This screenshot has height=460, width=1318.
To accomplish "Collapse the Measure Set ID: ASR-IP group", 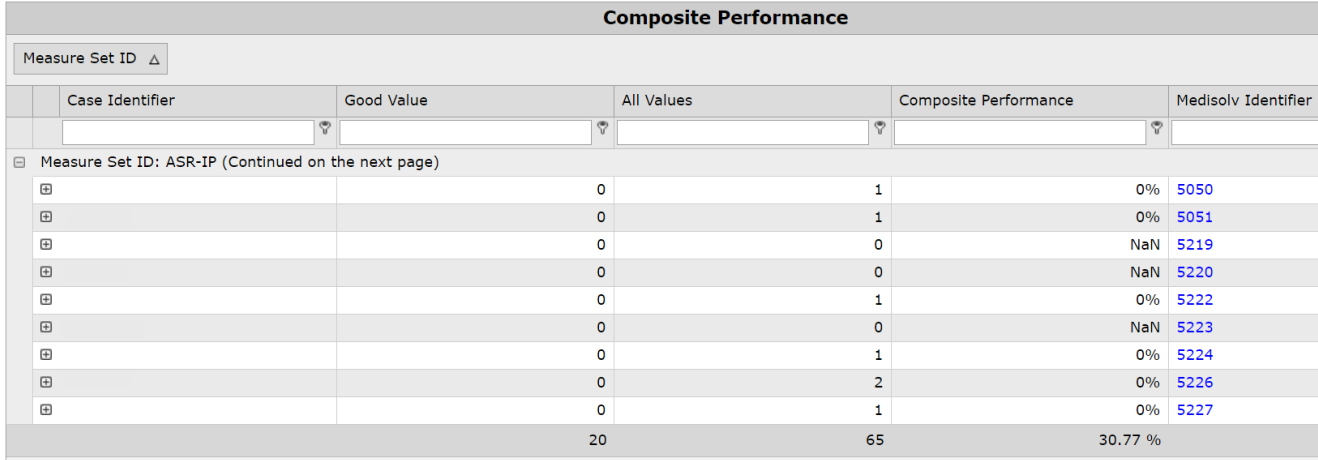I will click(x=19, y=162).
